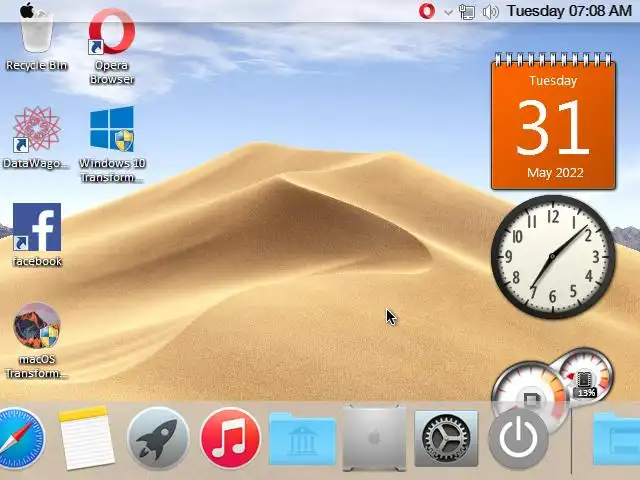Open the Notes app in the dock
The height and width of the screenshot is (480, 640).
click(86, 438)
